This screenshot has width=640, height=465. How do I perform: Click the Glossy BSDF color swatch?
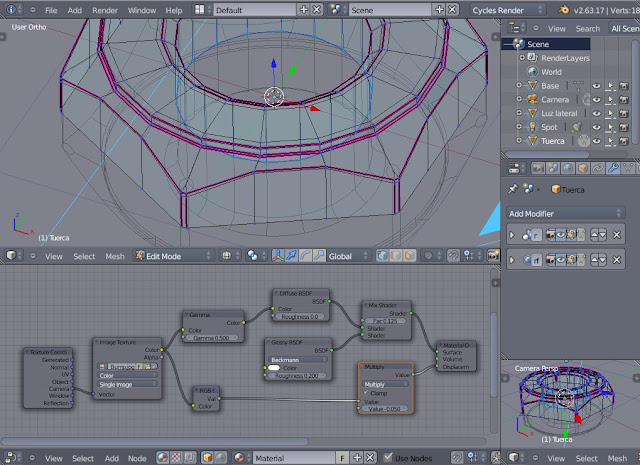pyautogui.click(x=272, y=367)
